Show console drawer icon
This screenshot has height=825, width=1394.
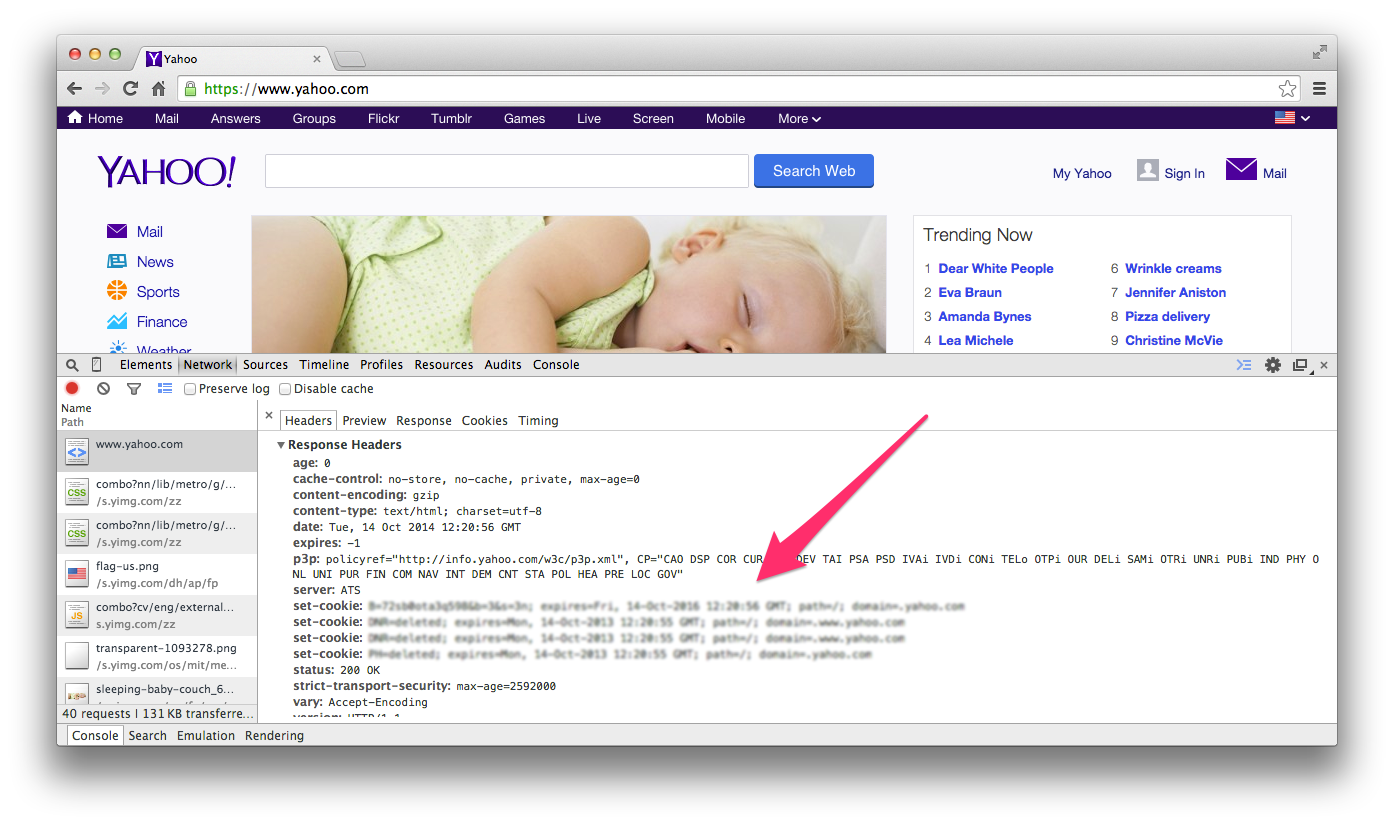pyautogui.click(x=1244, y=365)
